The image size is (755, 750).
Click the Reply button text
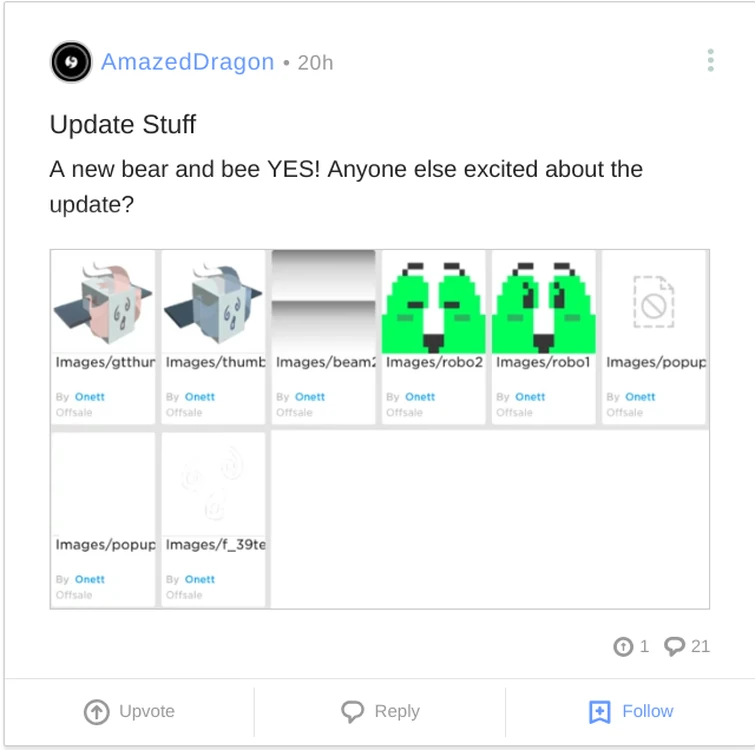coord(397,711)
